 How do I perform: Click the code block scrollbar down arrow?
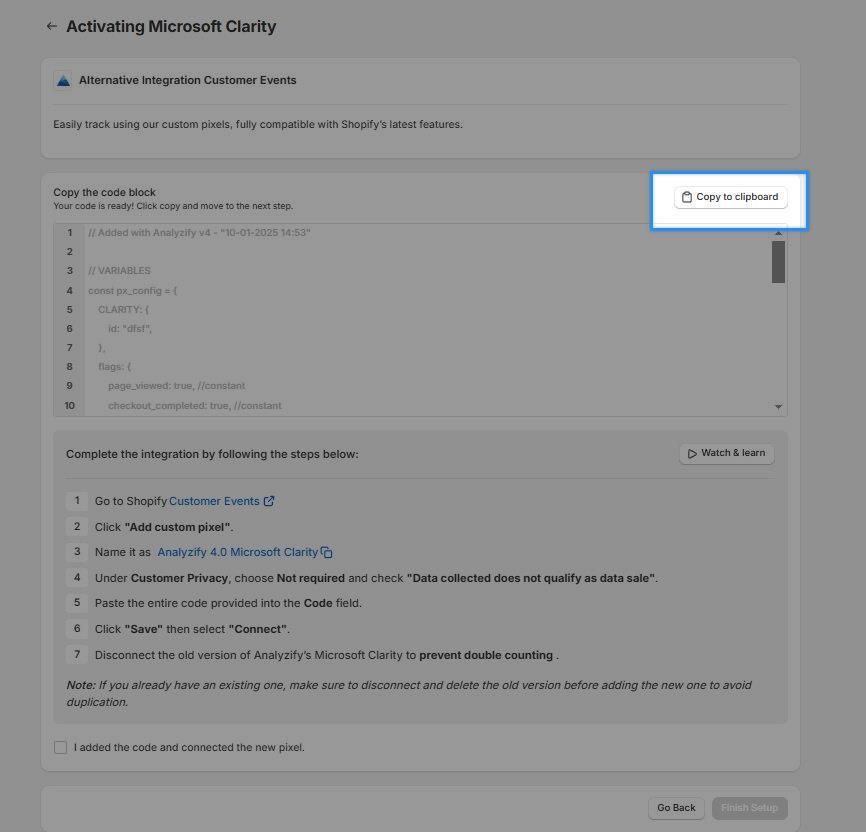tap(778, 407)
